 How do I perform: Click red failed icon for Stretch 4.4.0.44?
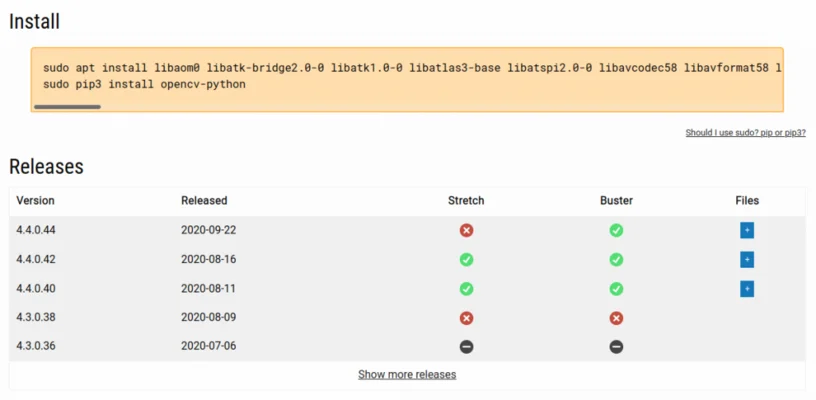point(466,230)
